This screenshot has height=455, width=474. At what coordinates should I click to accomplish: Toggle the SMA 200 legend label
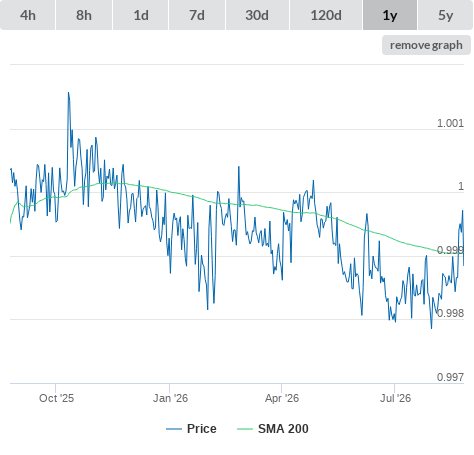[283, 429]
